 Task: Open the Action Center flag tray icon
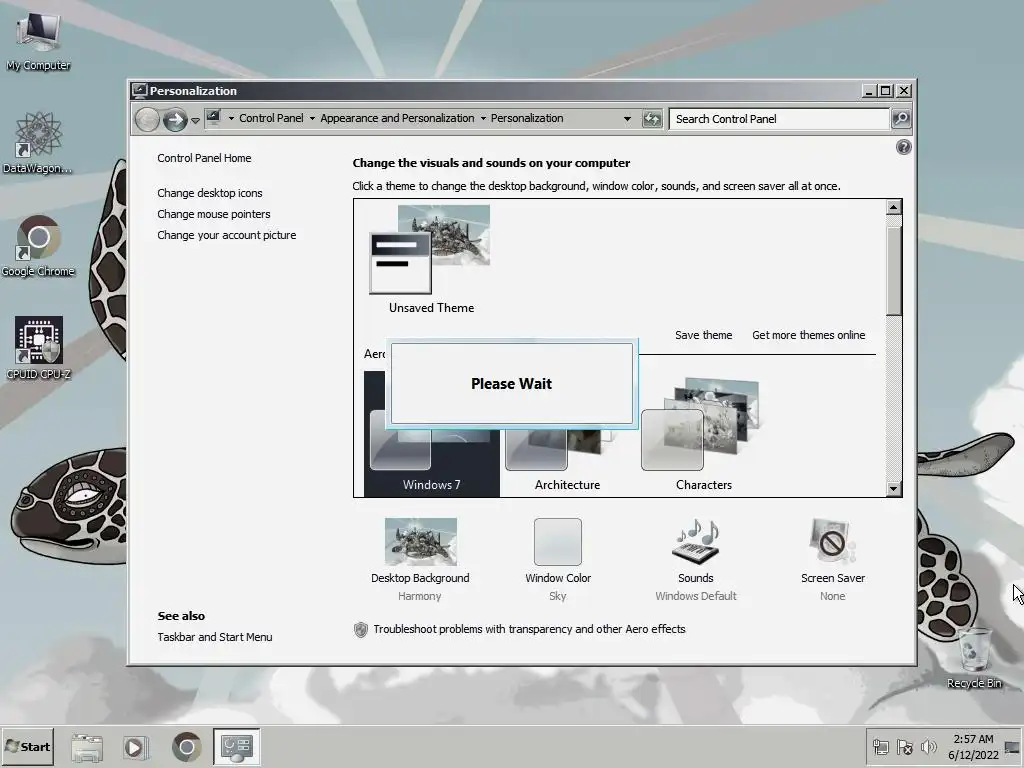point(905,747)
